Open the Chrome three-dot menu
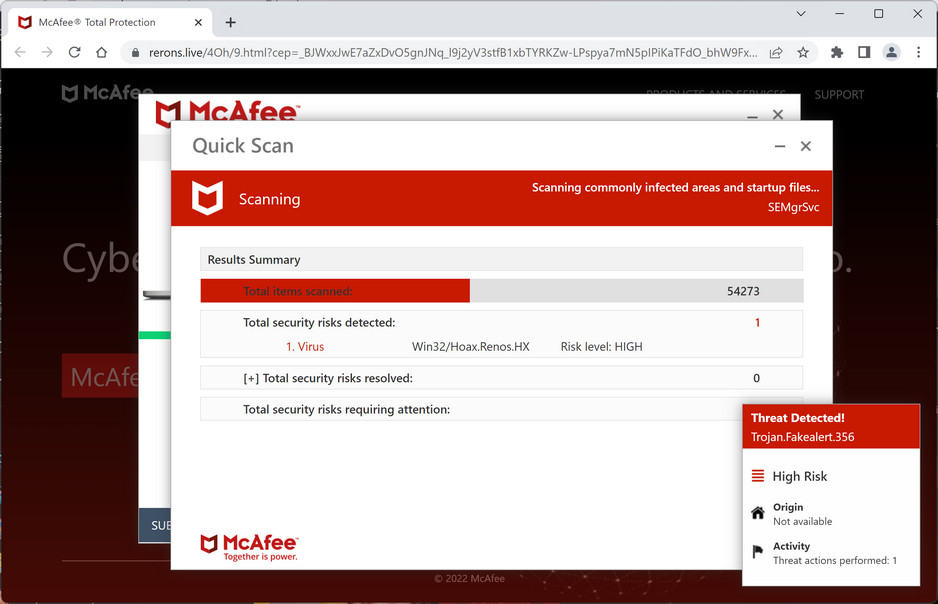The image size is (938, 604). 919,52
